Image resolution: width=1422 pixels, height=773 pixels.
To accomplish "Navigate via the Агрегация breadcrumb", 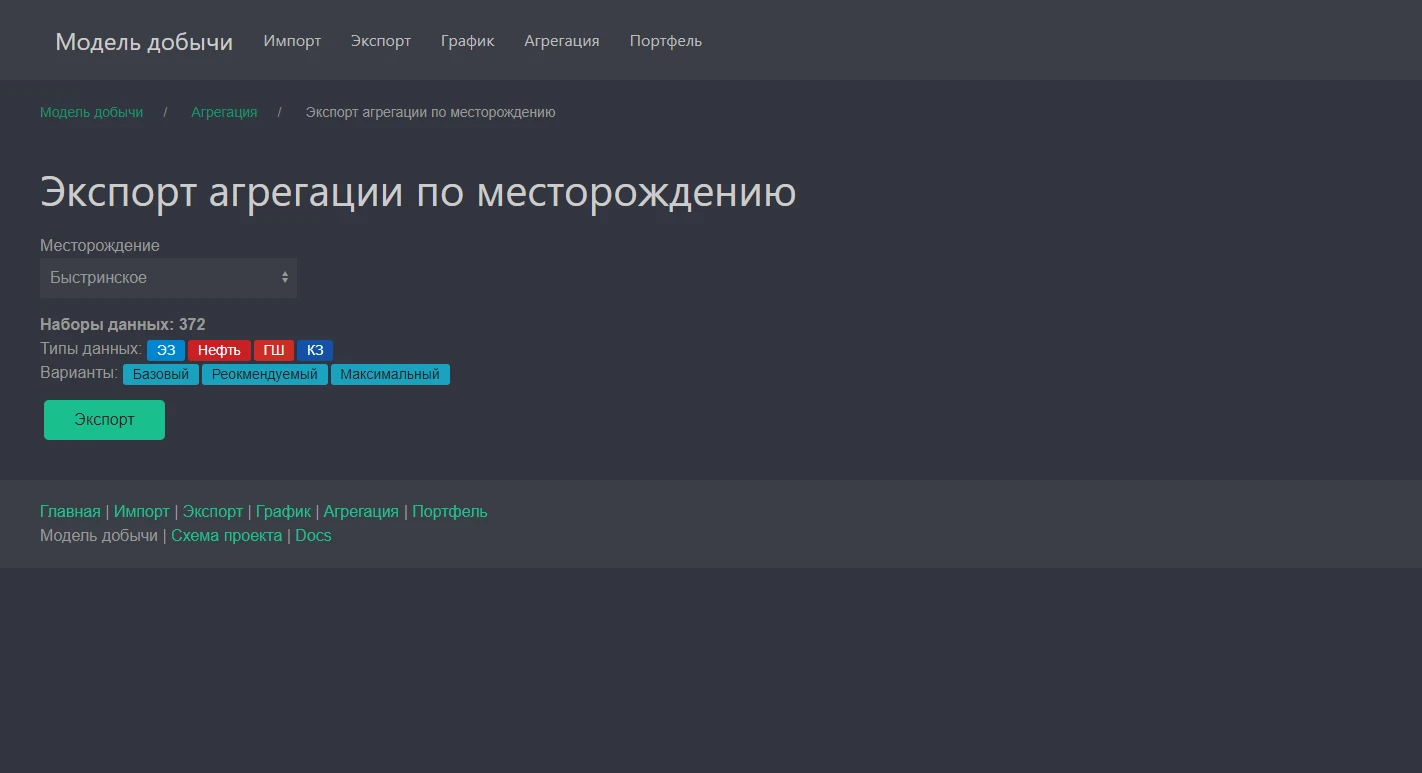I will coord(223,112).
